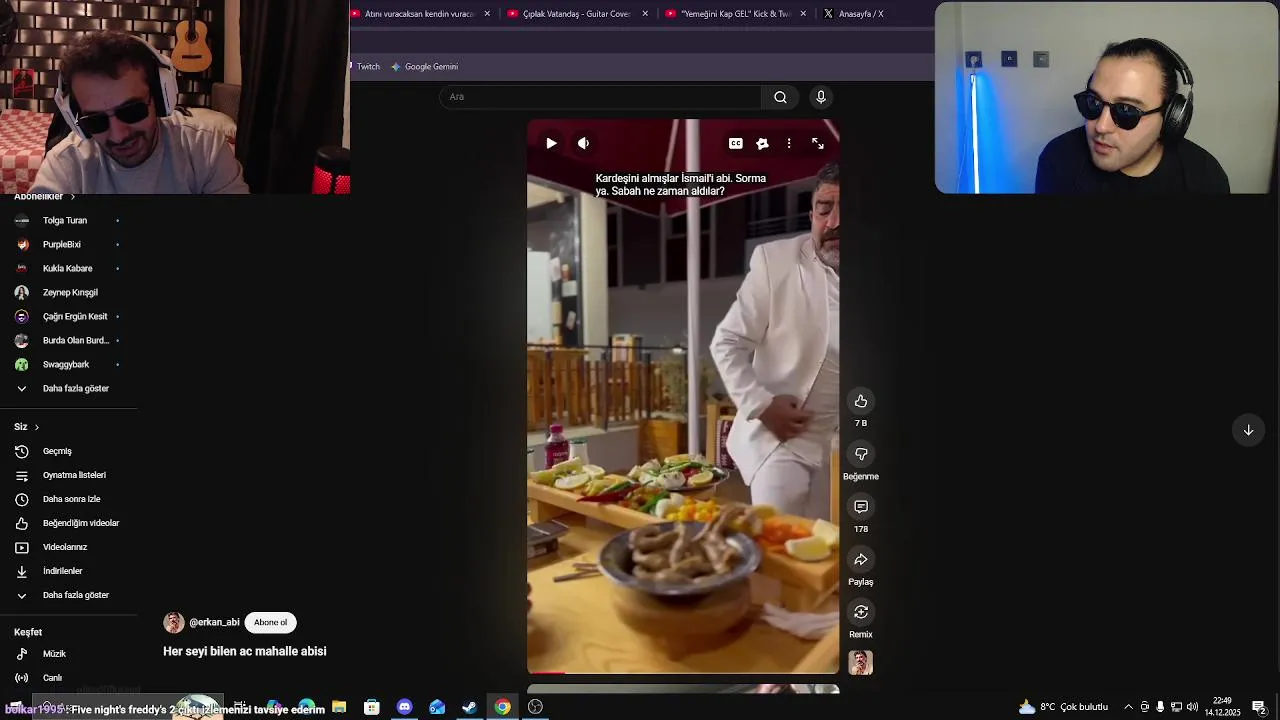Open the system volume tray icon
The width and height of the screenshot is (1280, 720).
click(x=1192, y=707)
